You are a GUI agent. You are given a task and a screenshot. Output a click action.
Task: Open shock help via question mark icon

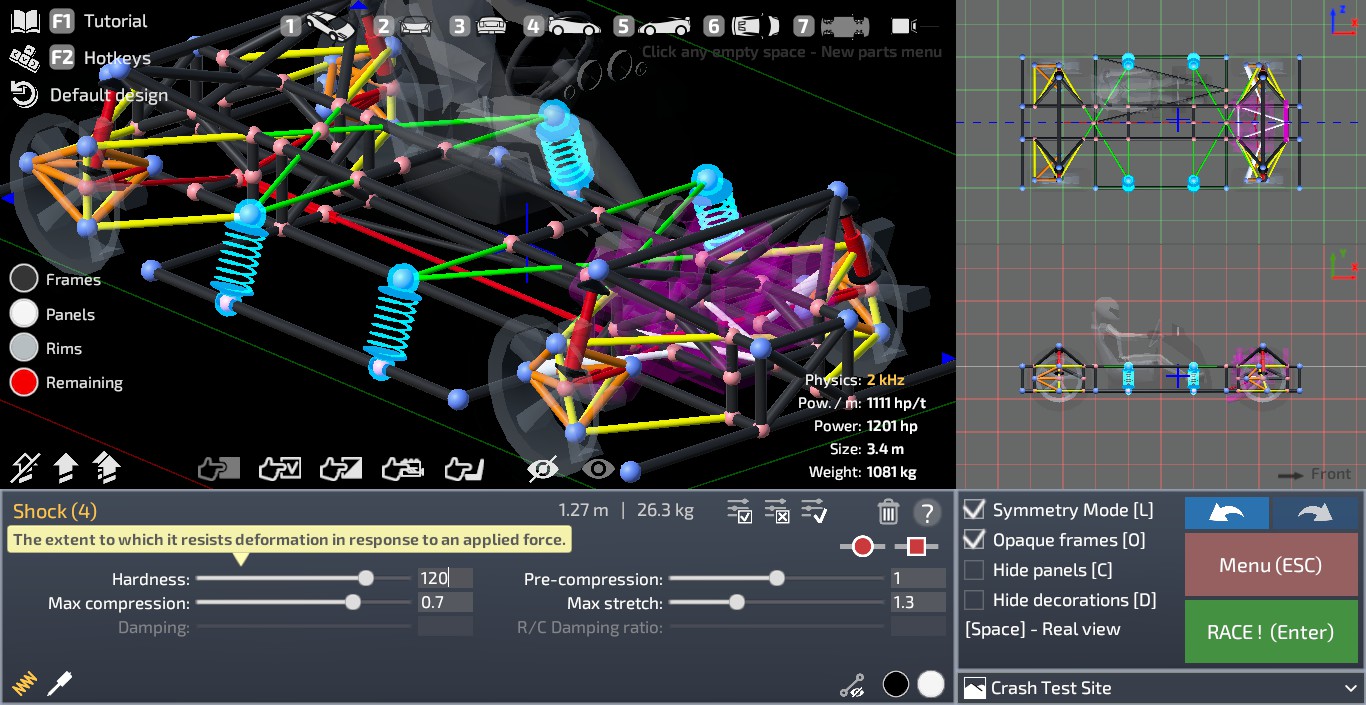[x=926, y=512]
